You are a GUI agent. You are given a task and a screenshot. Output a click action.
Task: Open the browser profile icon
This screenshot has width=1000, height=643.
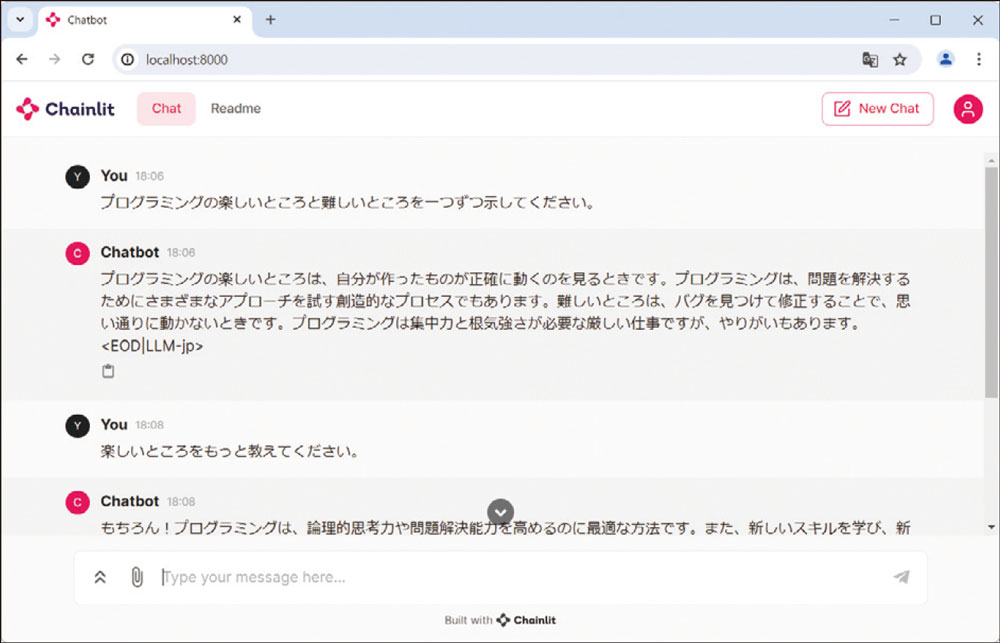(945, 59)
